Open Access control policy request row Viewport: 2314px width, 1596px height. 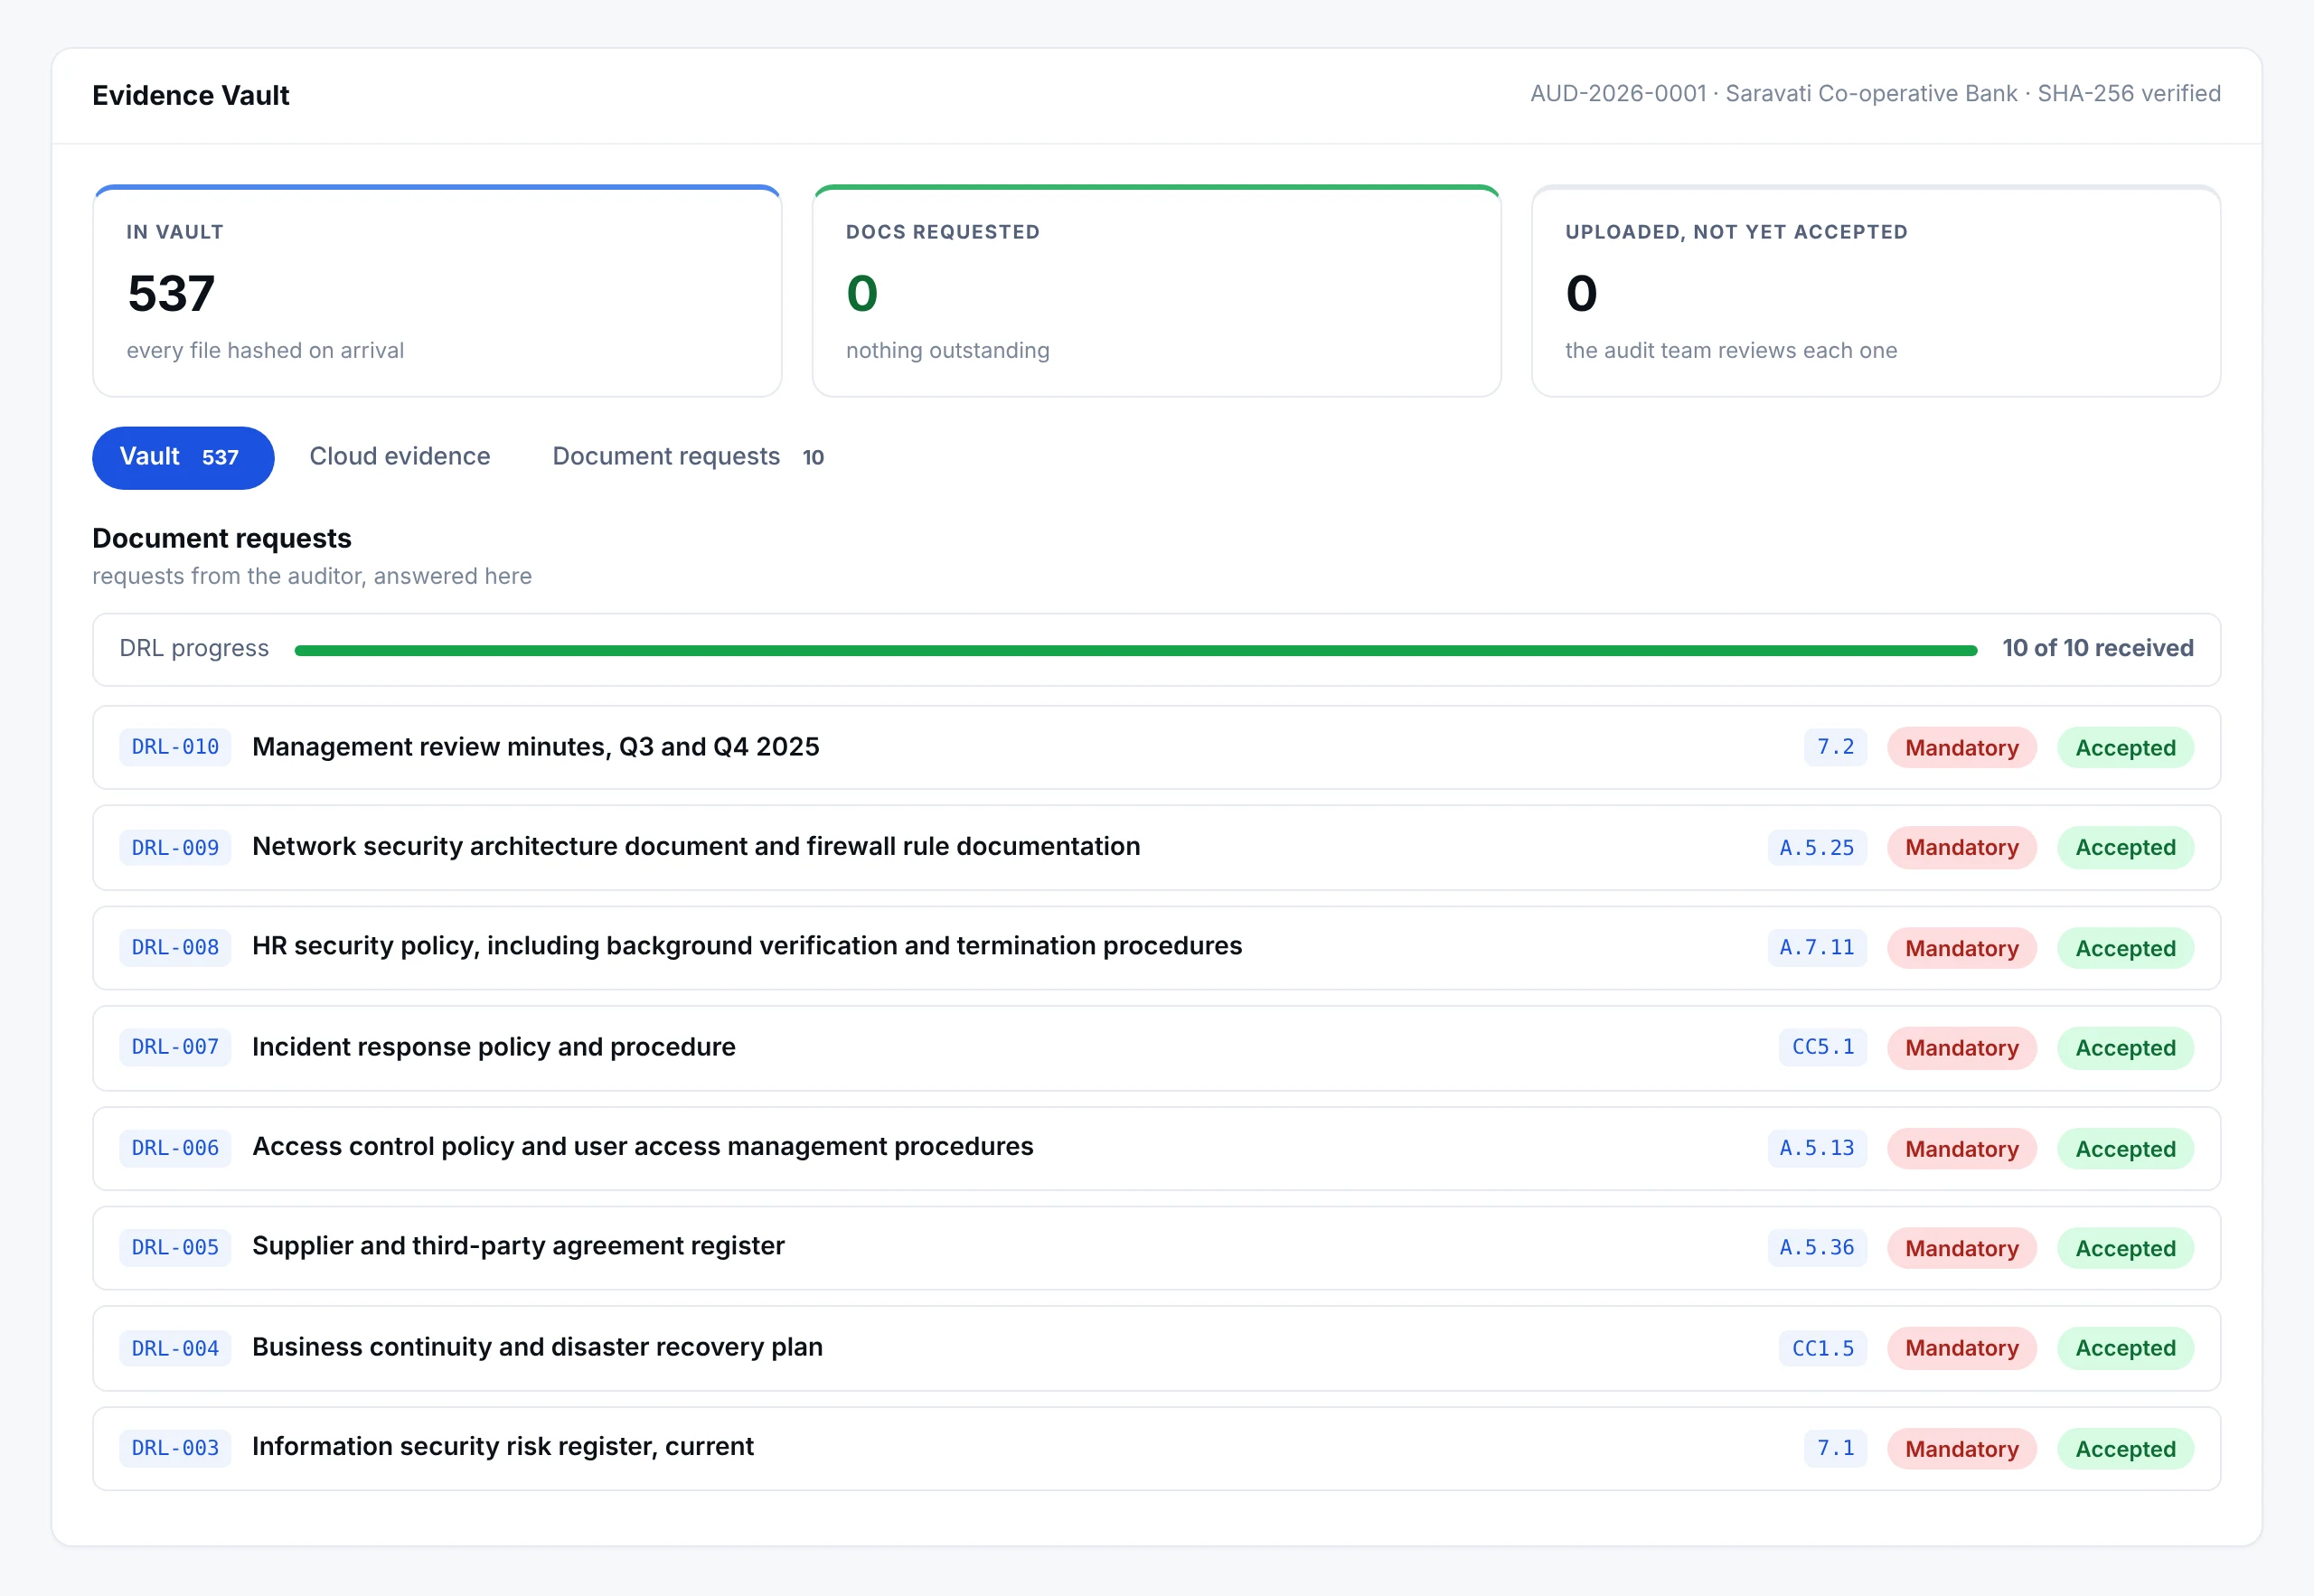tap(1156, 1148)
